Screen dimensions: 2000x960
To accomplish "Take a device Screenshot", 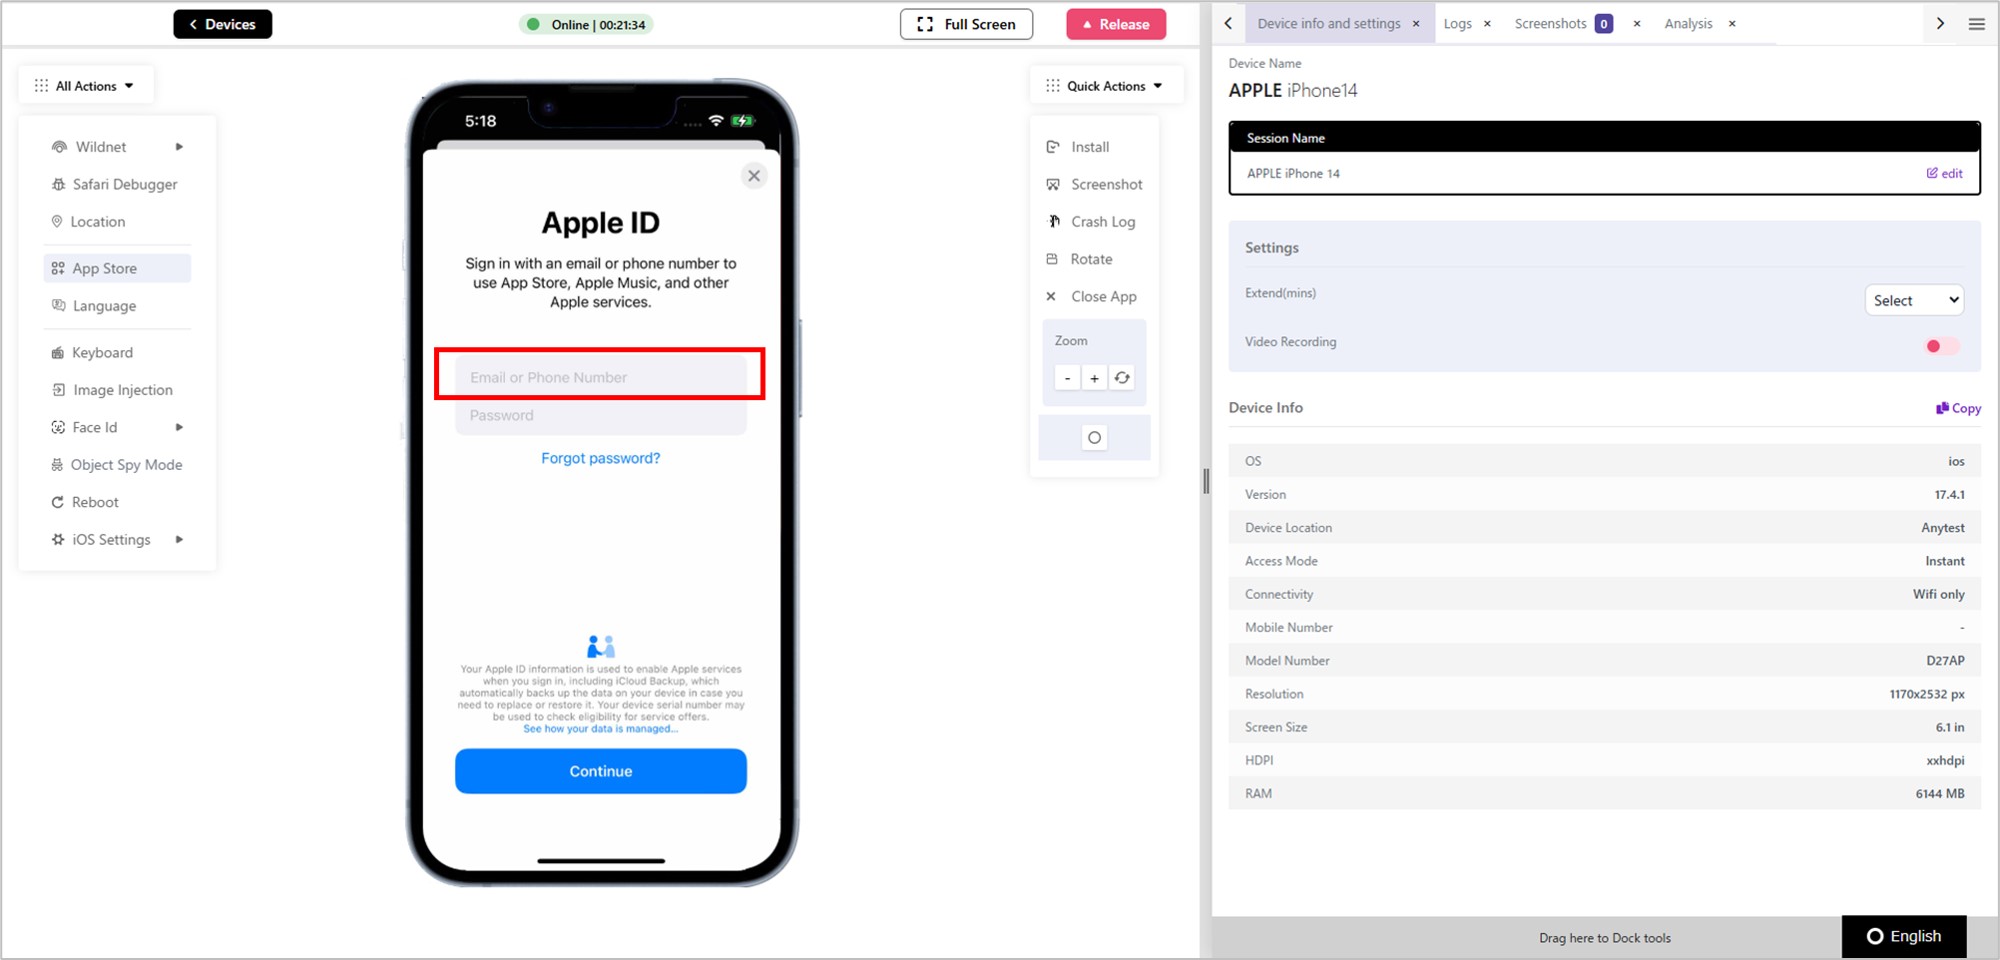I will click(x=1094, y=184).
